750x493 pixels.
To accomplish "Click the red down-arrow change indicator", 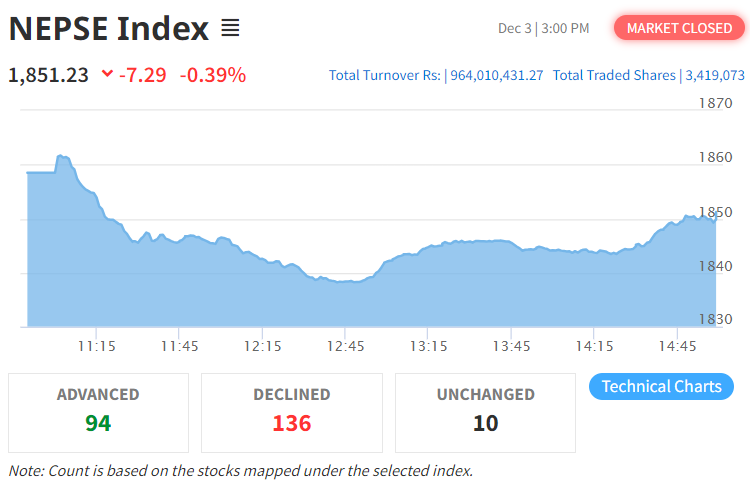I will [107, 75].
